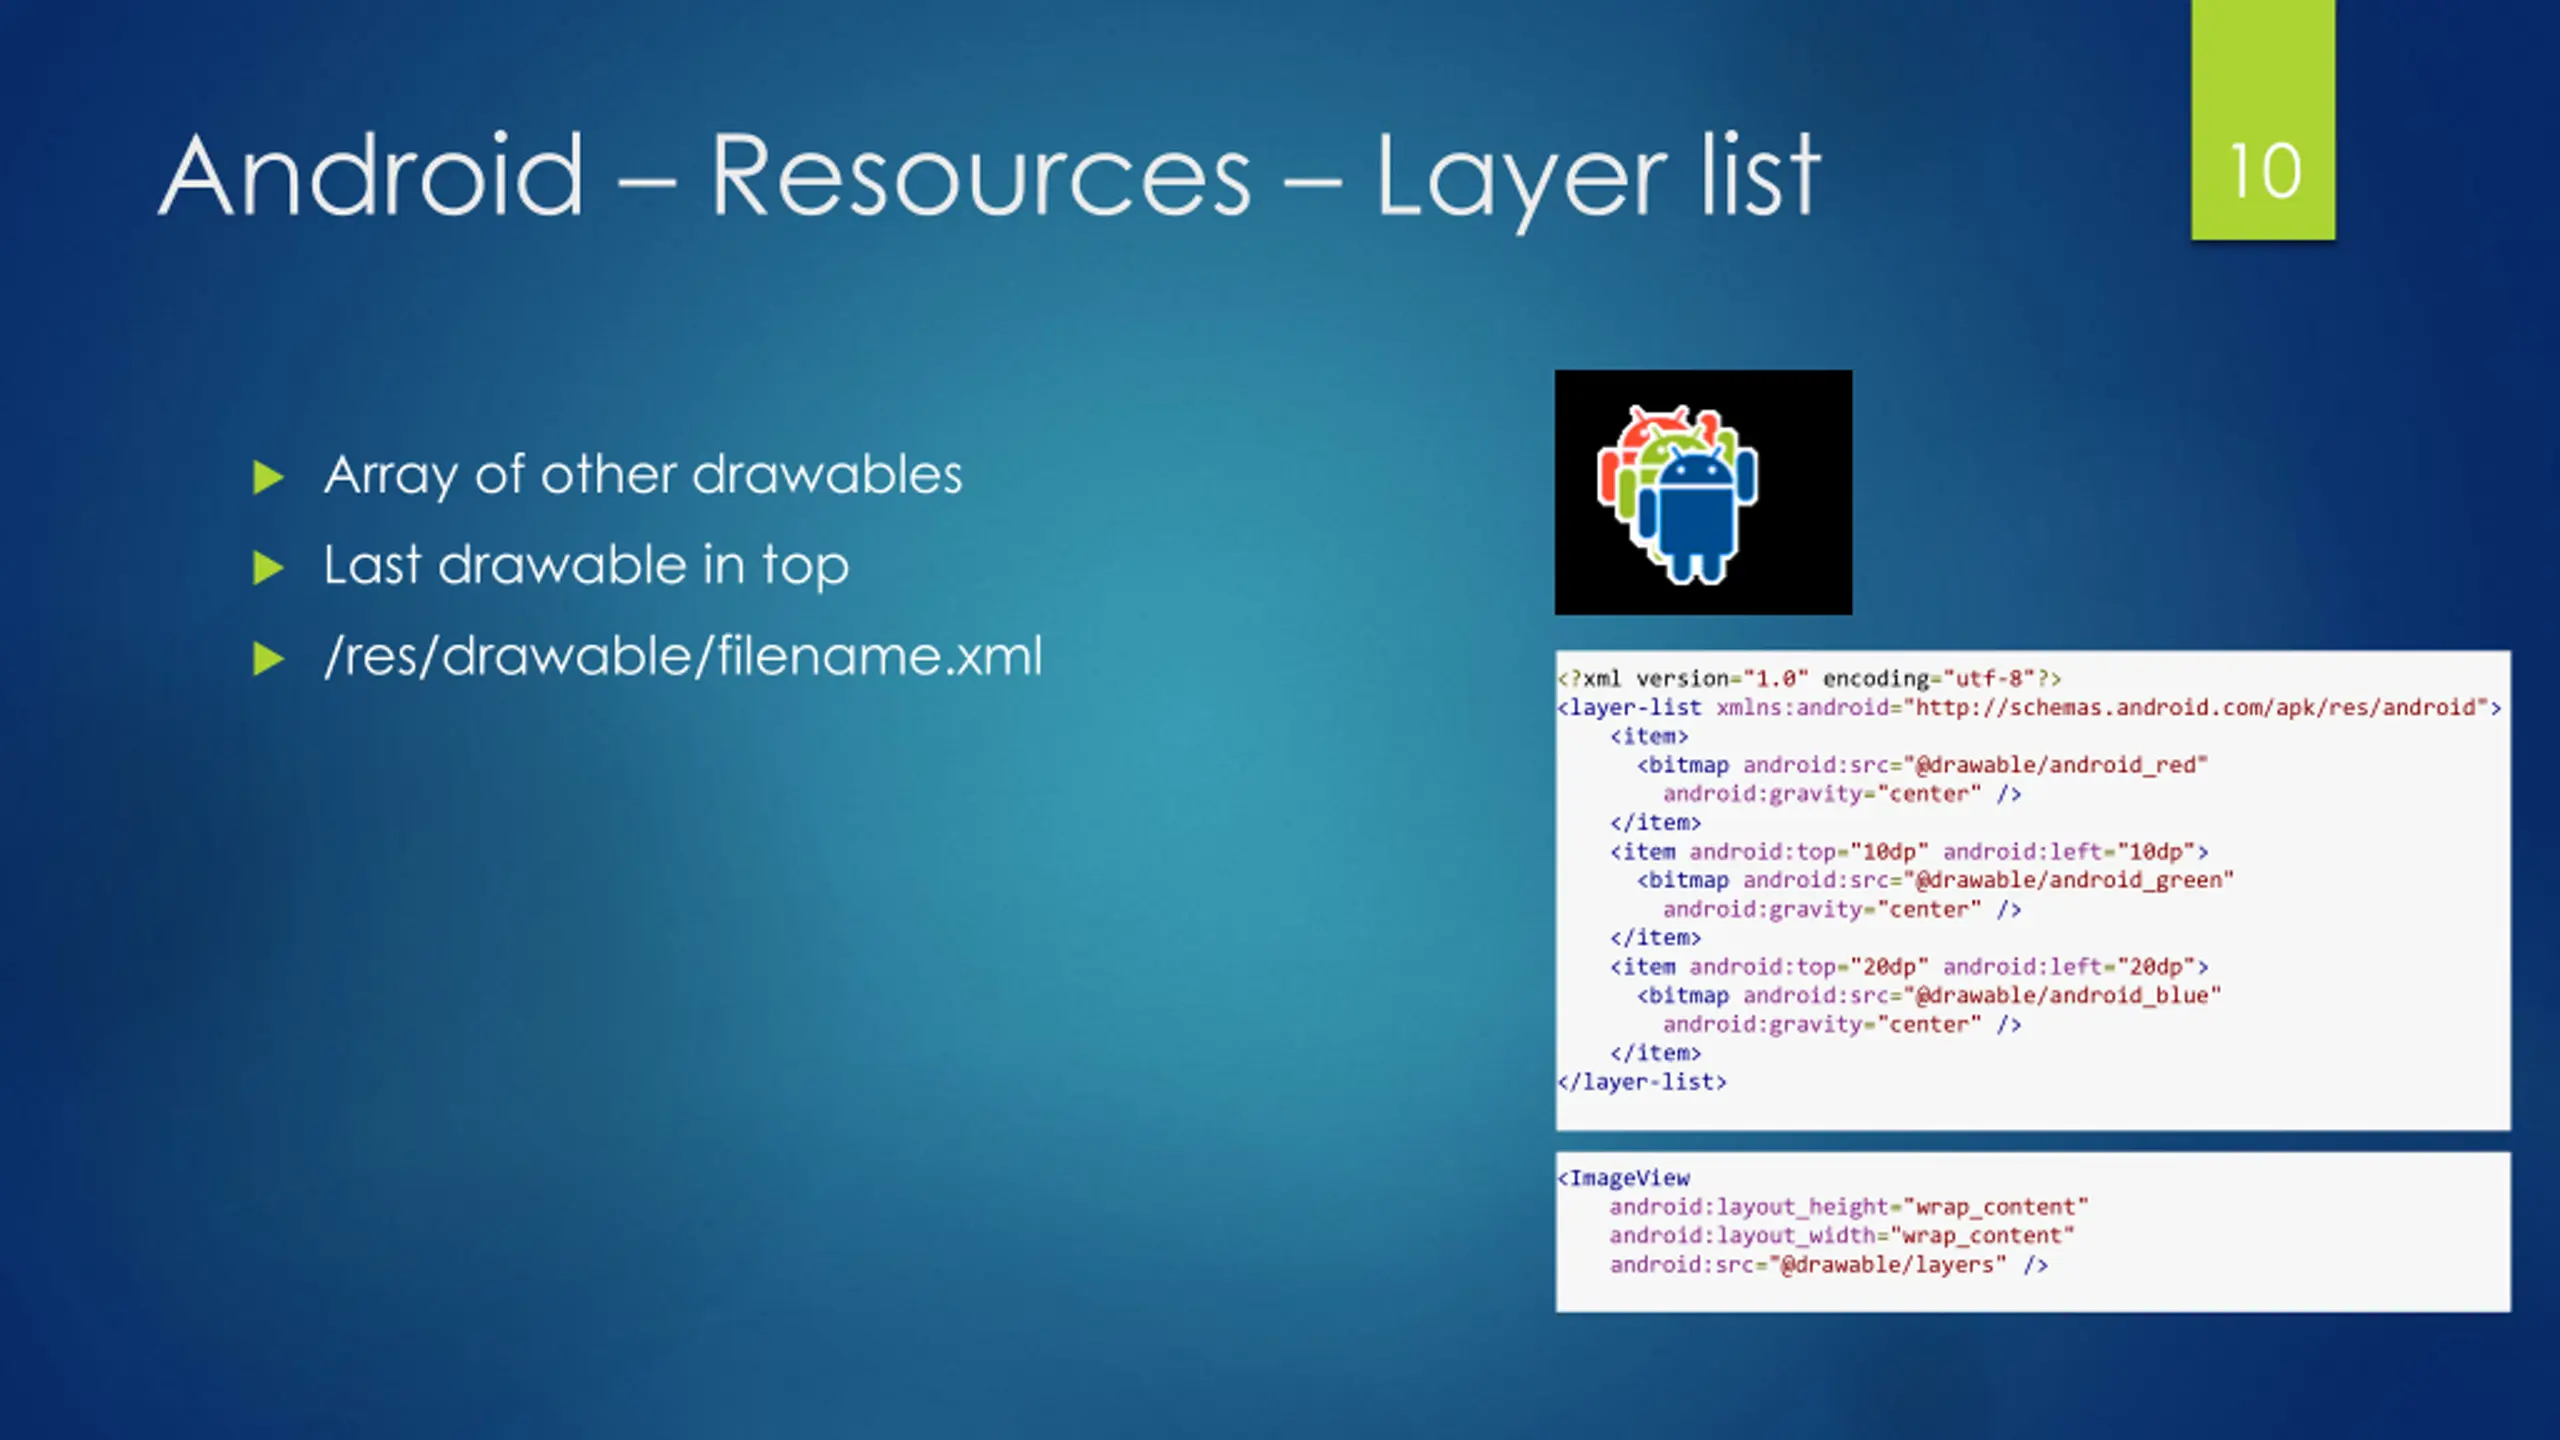
Task: Click the android:layout_width="wrap_content" line
Action: [1842, 1236]
